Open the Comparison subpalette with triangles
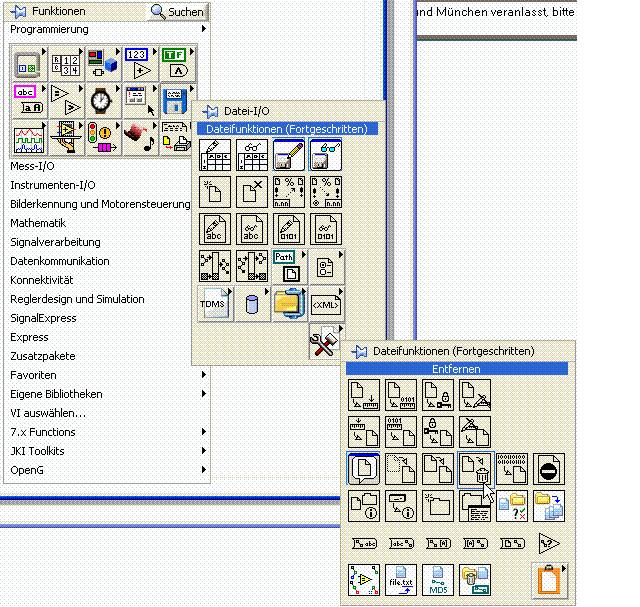The width and height of the screenshot is (640, 607). 66,100
